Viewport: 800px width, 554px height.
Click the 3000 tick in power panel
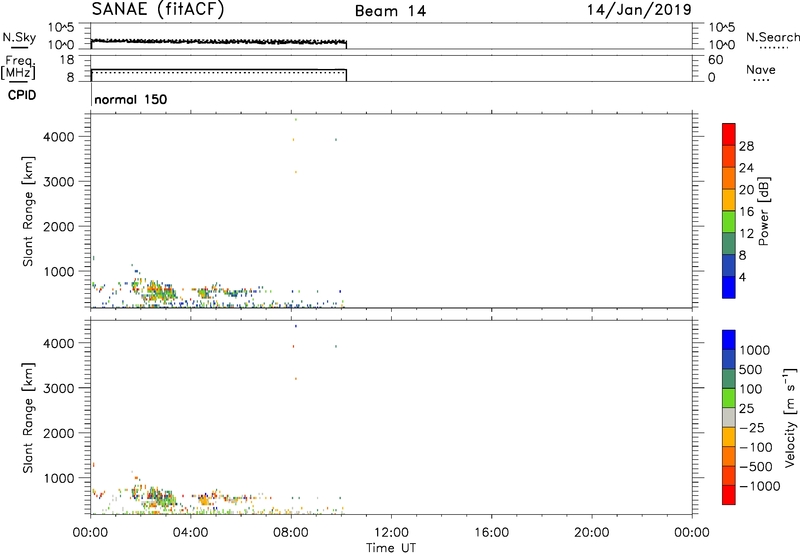click(58, 182)
